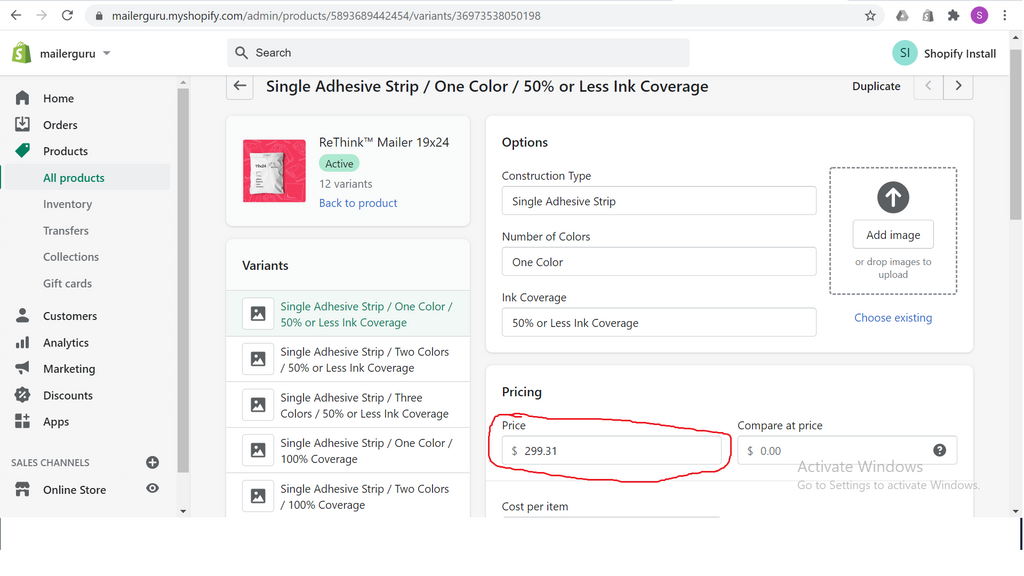The height and width of the screenshot is (576, 1024).
Task: Click Choose existing link
Action: click(893, 318)
